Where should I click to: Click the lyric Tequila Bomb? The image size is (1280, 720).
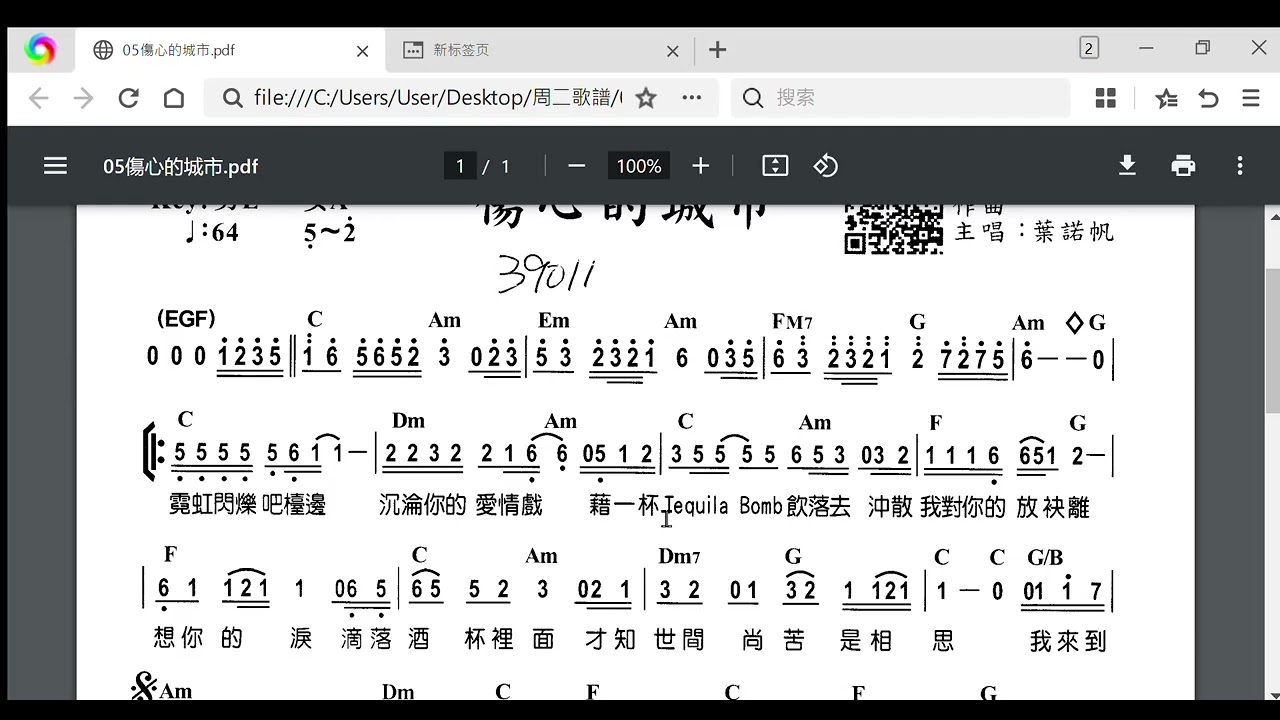click(x=722, y=507)
